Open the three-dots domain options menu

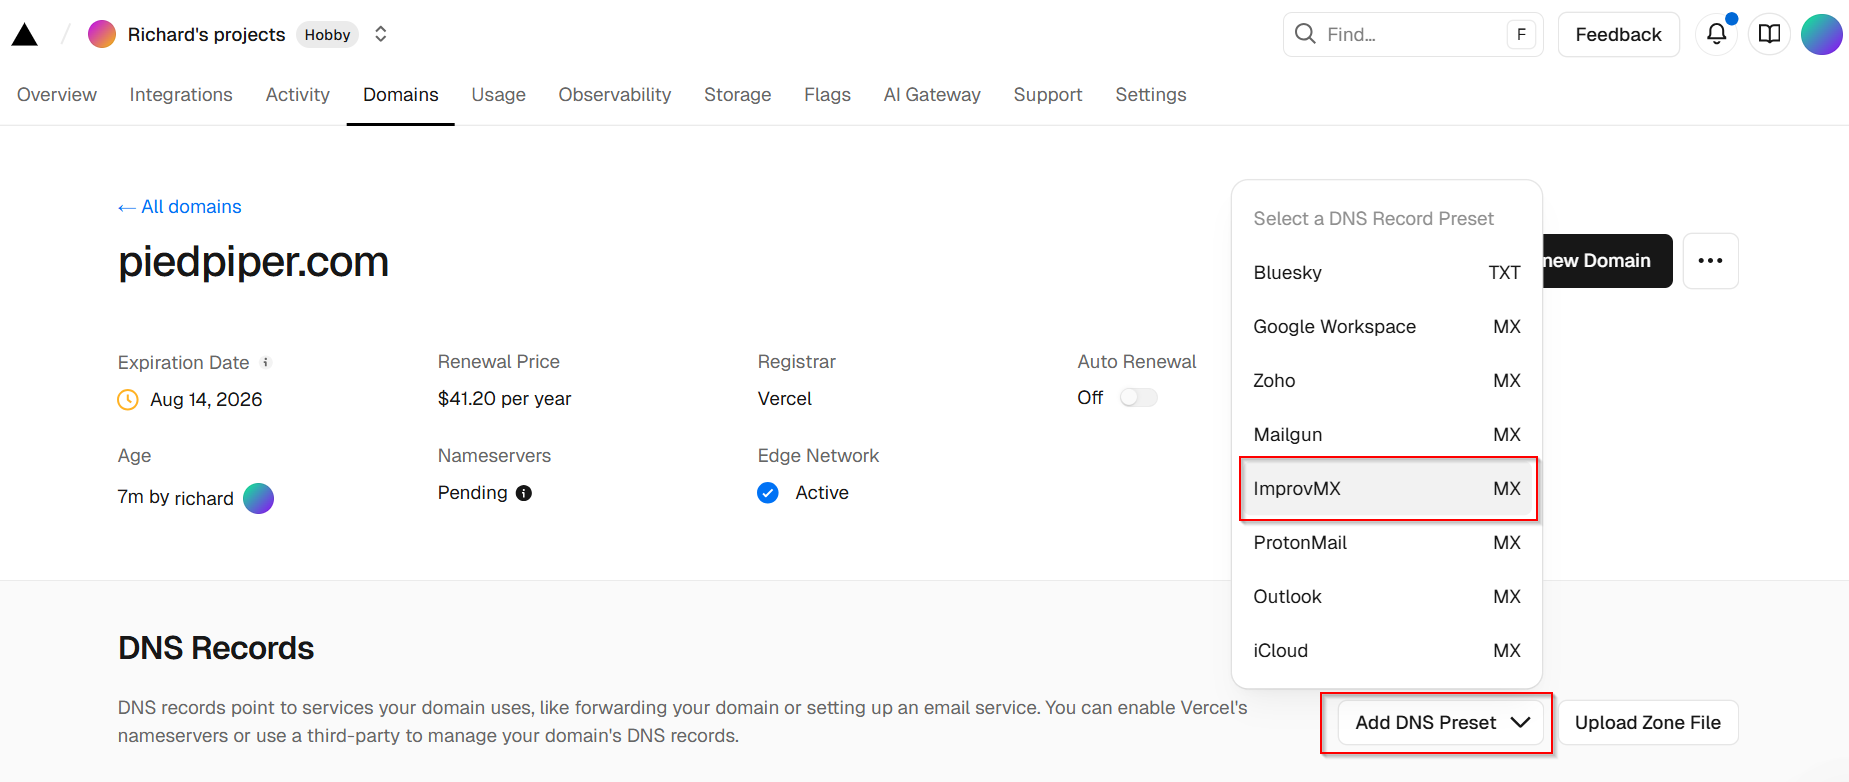1710,261
